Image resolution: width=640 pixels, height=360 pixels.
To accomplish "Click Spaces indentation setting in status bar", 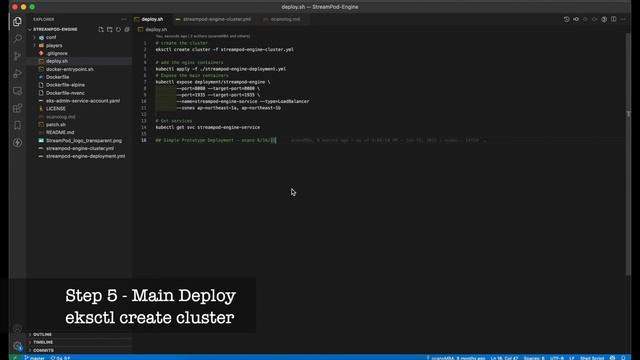I will tap(534, 358).
